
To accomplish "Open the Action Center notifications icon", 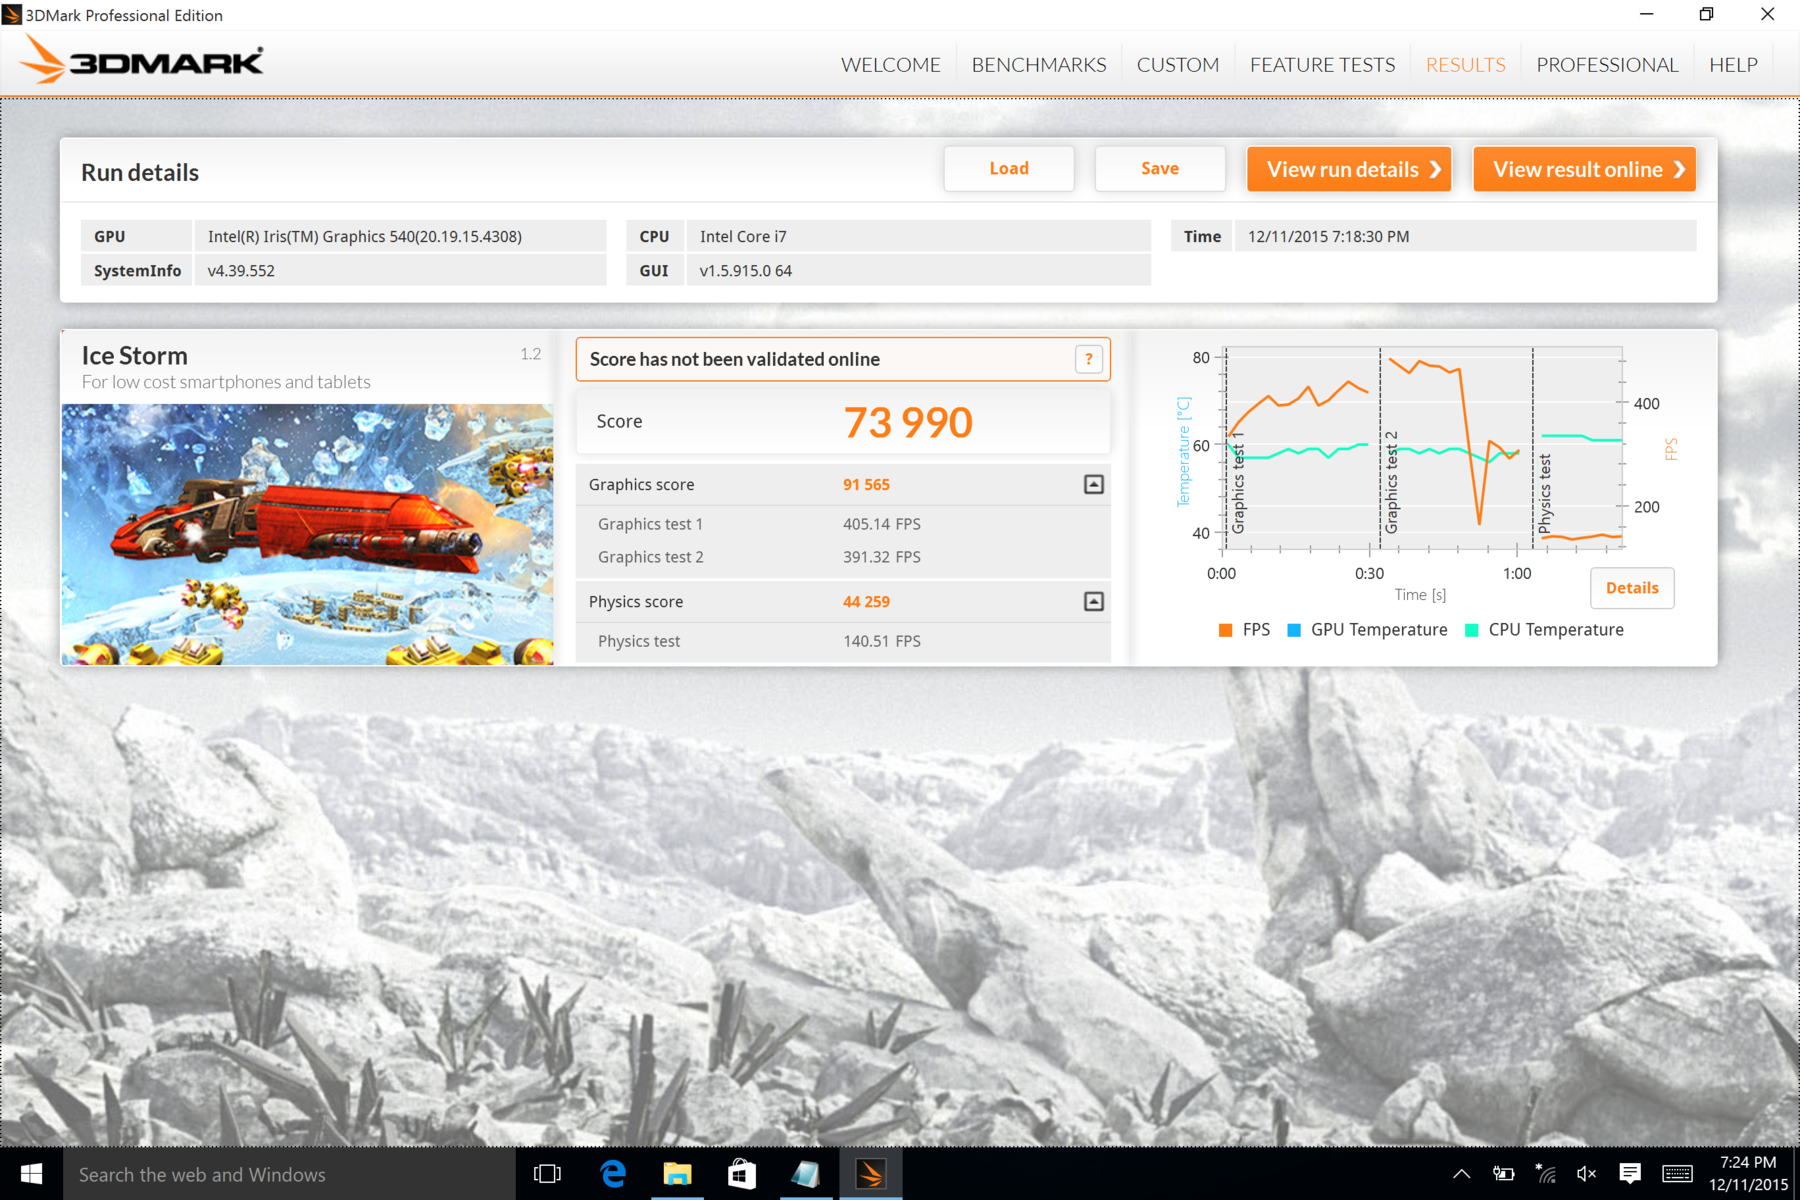I will coord(1630,1174).
